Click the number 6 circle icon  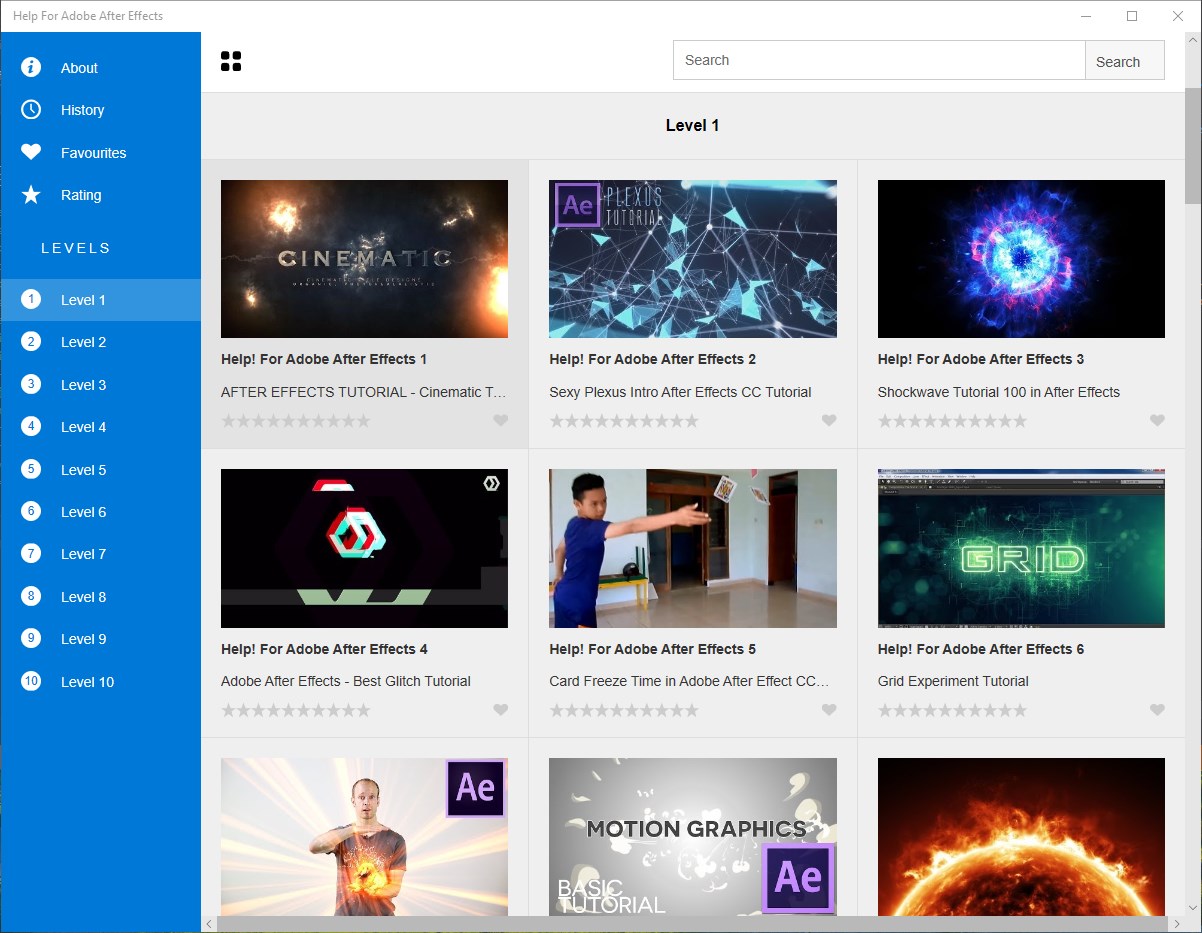point(31,511)
